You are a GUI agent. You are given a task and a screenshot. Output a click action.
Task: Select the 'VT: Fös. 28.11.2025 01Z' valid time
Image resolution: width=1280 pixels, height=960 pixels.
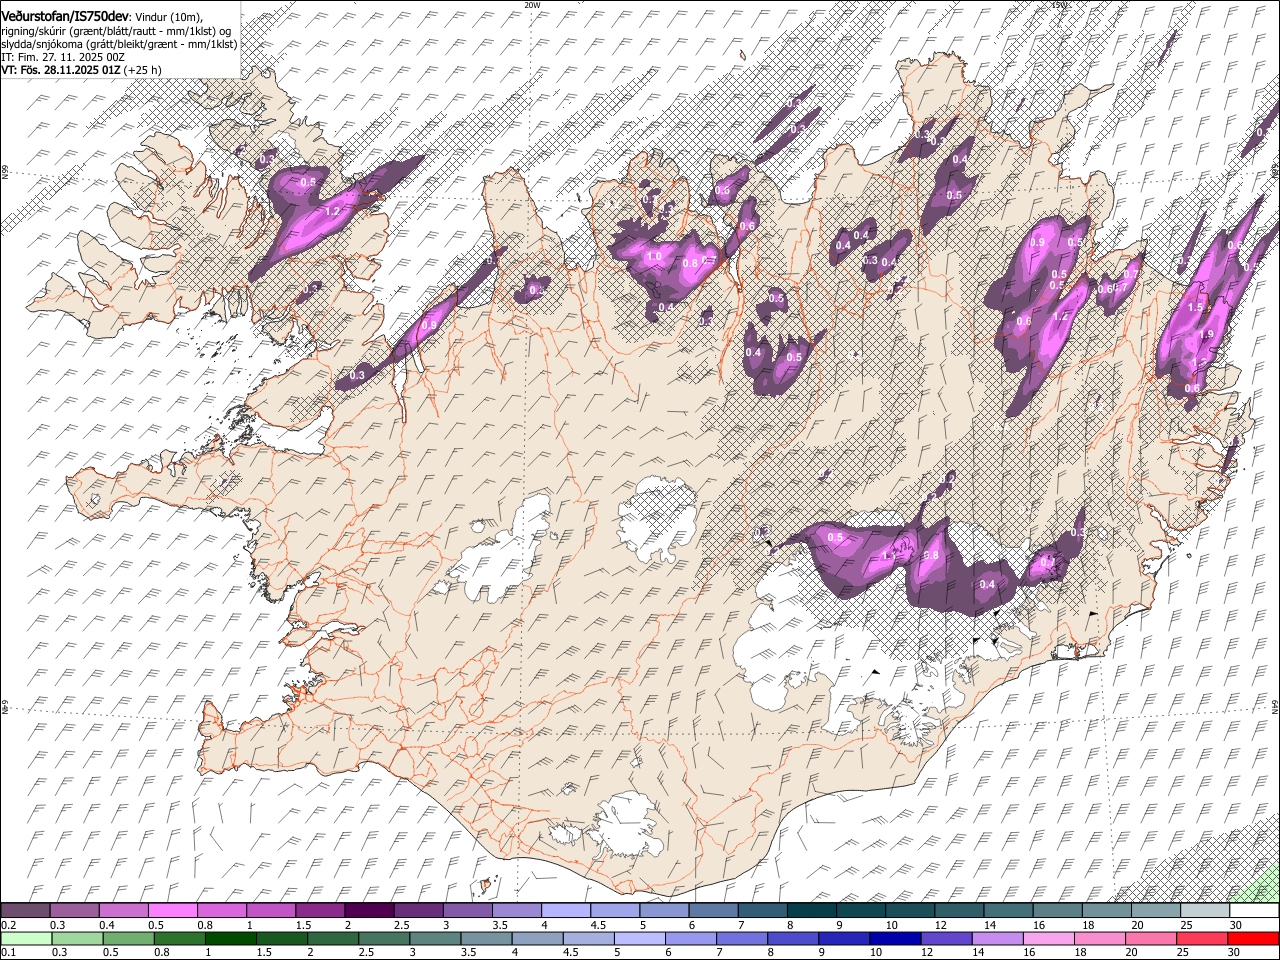[x=61, y=70]
